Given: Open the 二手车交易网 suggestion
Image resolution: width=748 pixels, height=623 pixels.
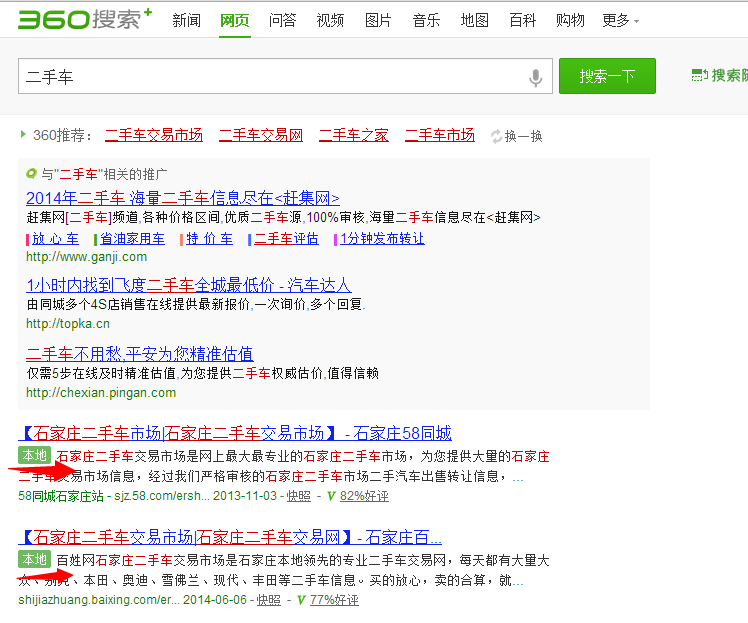Looking at the screenshot, I should coord(261,135).
